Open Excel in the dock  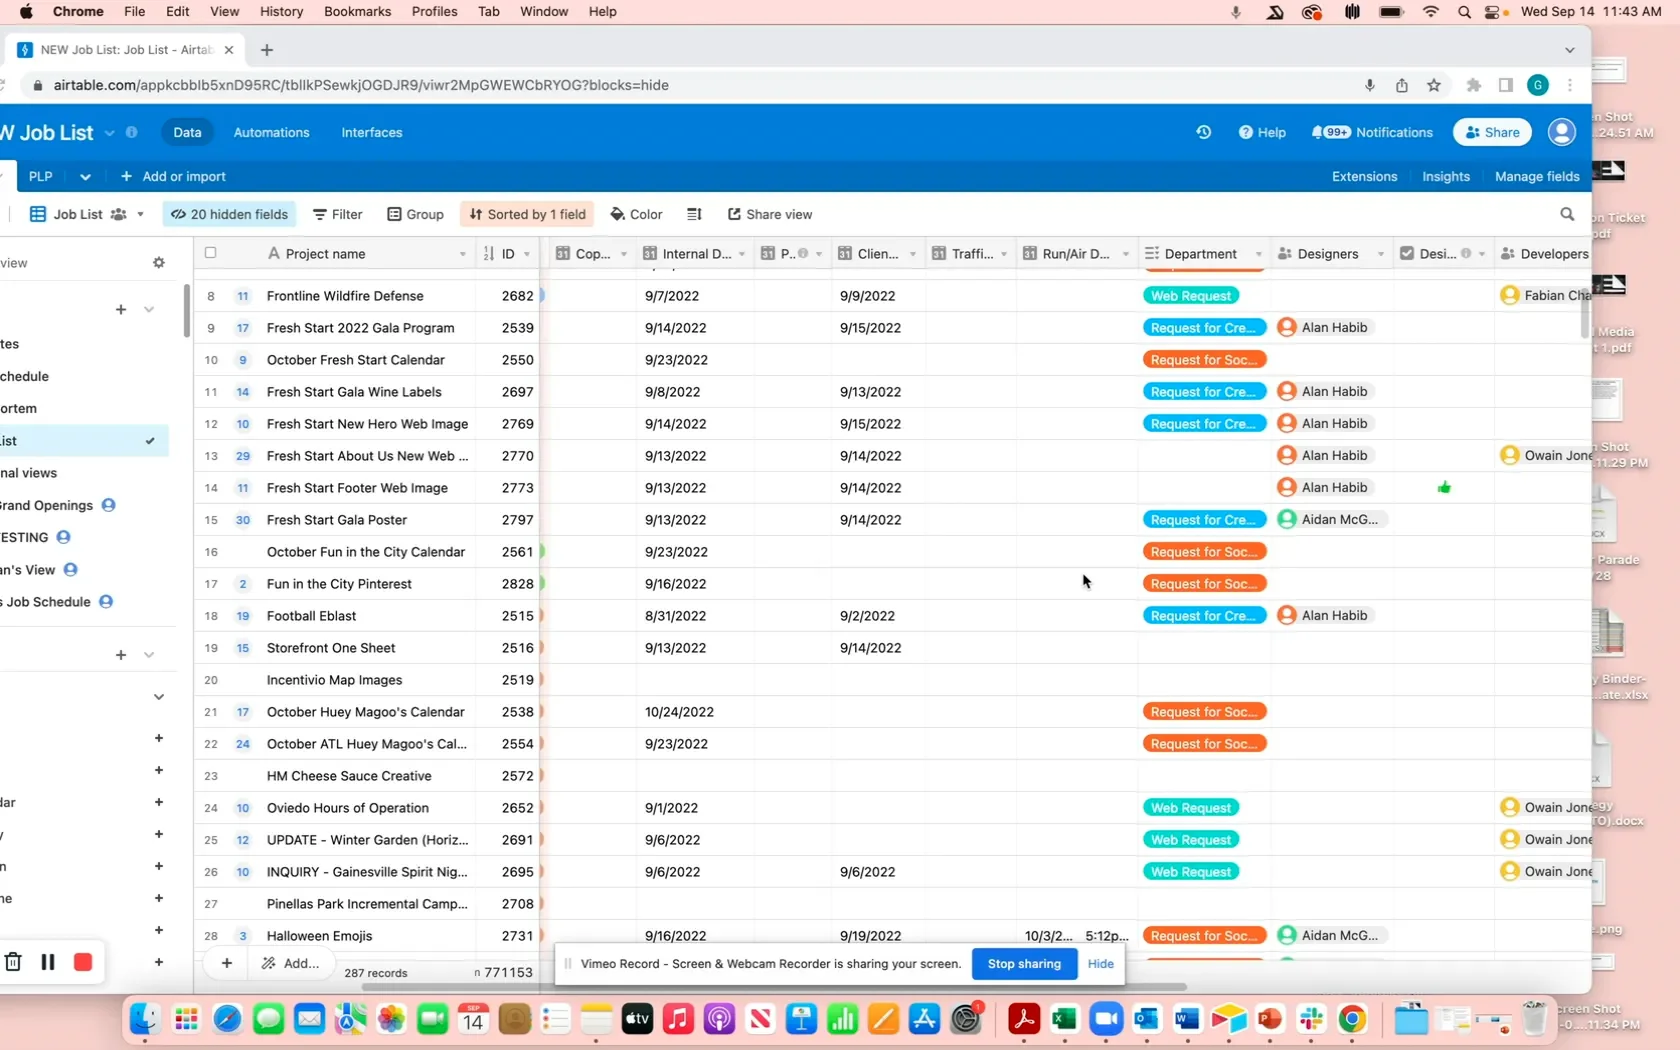[x=1065, y=1019]
